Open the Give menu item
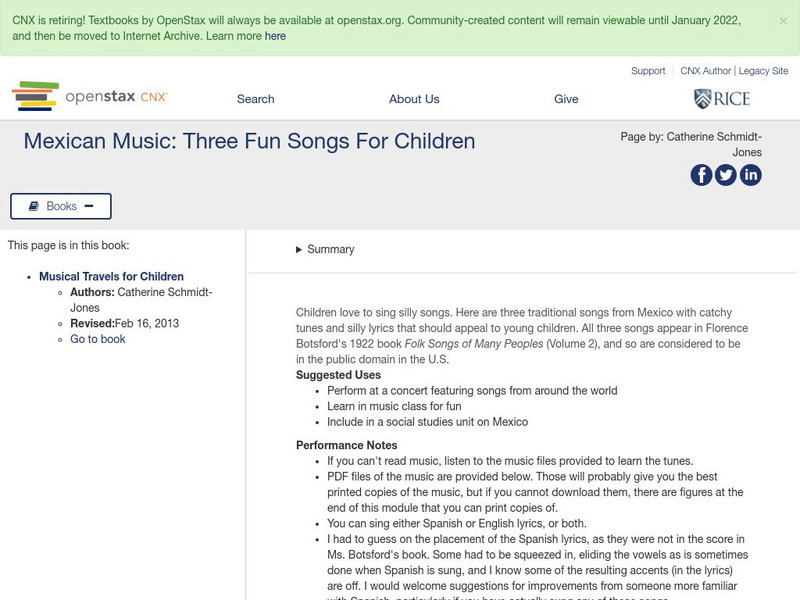The image size is (800, 600). tap(566, 99)
